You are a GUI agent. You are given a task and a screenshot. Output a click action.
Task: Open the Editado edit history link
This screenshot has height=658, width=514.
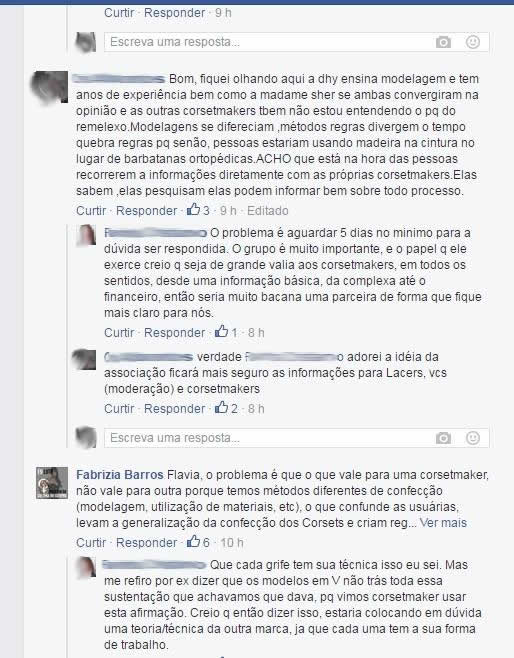(267, 211)
